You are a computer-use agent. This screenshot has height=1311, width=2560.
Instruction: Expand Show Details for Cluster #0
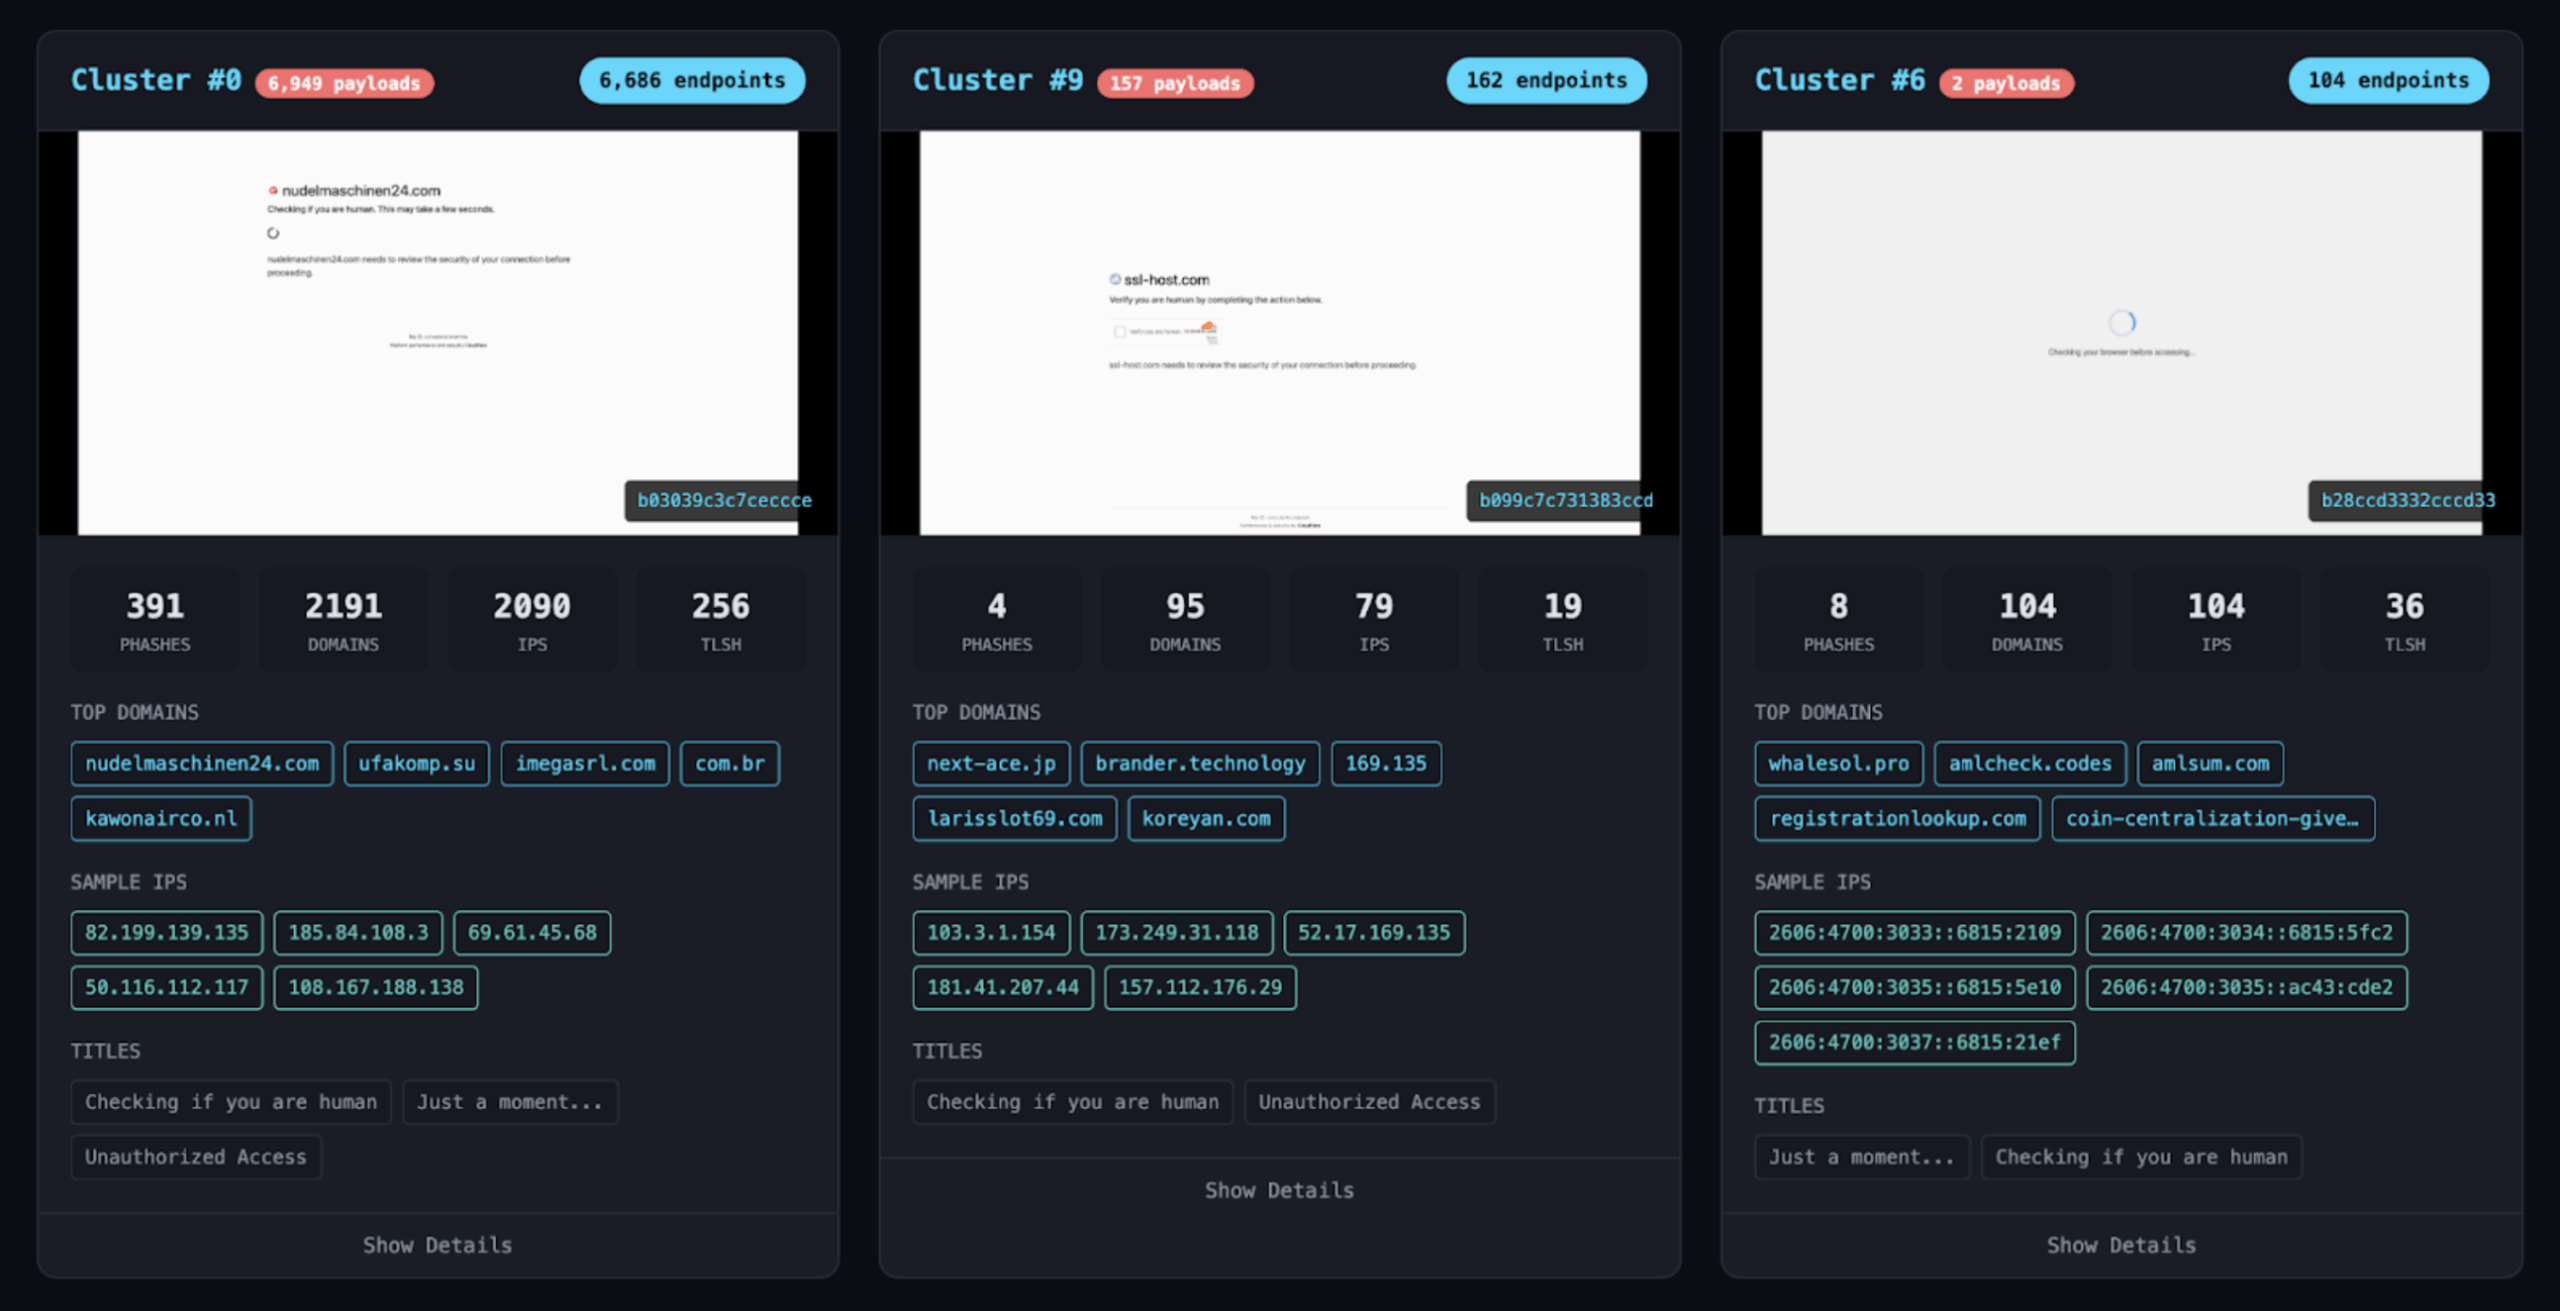point(437,1245)
